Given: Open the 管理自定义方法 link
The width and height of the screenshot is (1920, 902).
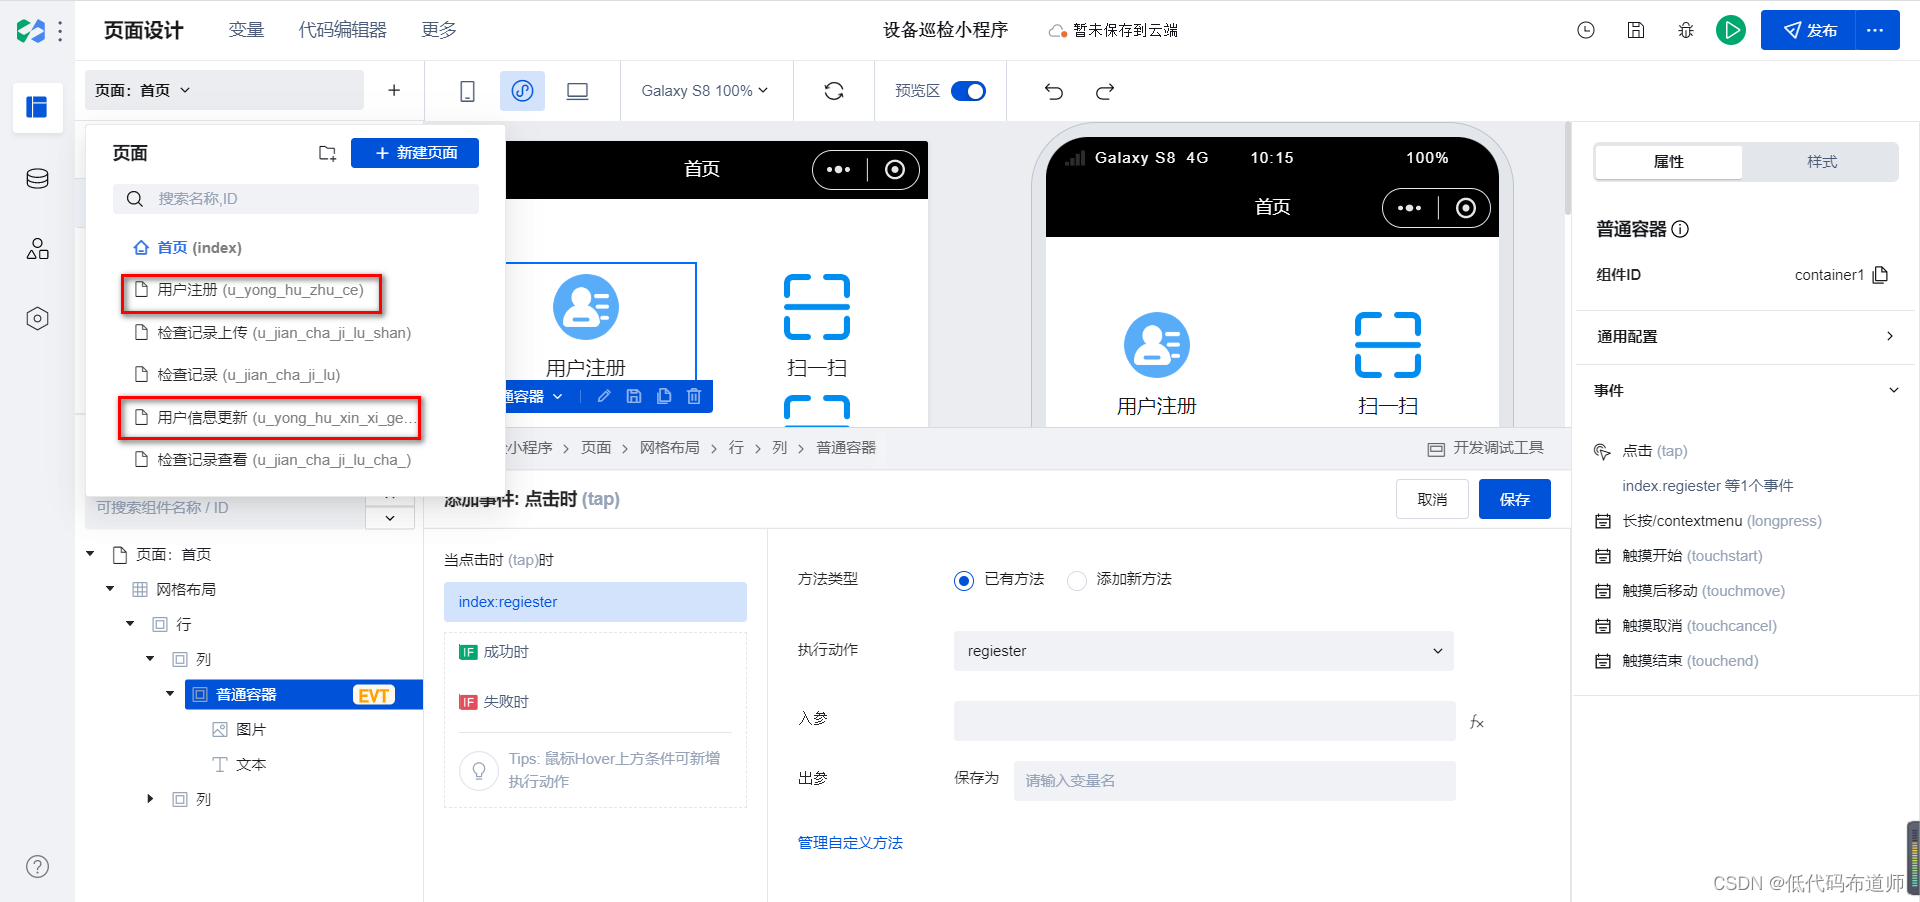Looking at the screenshot, I should [850, 843].
